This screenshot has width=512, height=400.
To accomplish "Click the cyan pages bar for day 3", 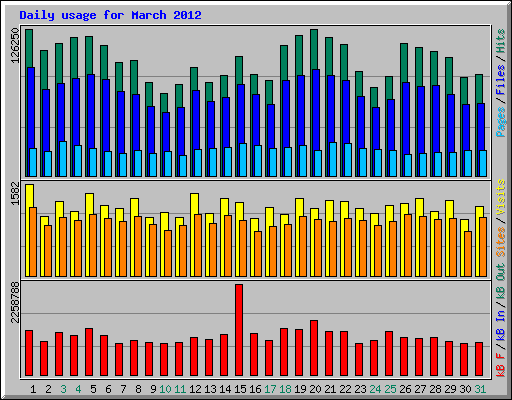I will (63, 159).
